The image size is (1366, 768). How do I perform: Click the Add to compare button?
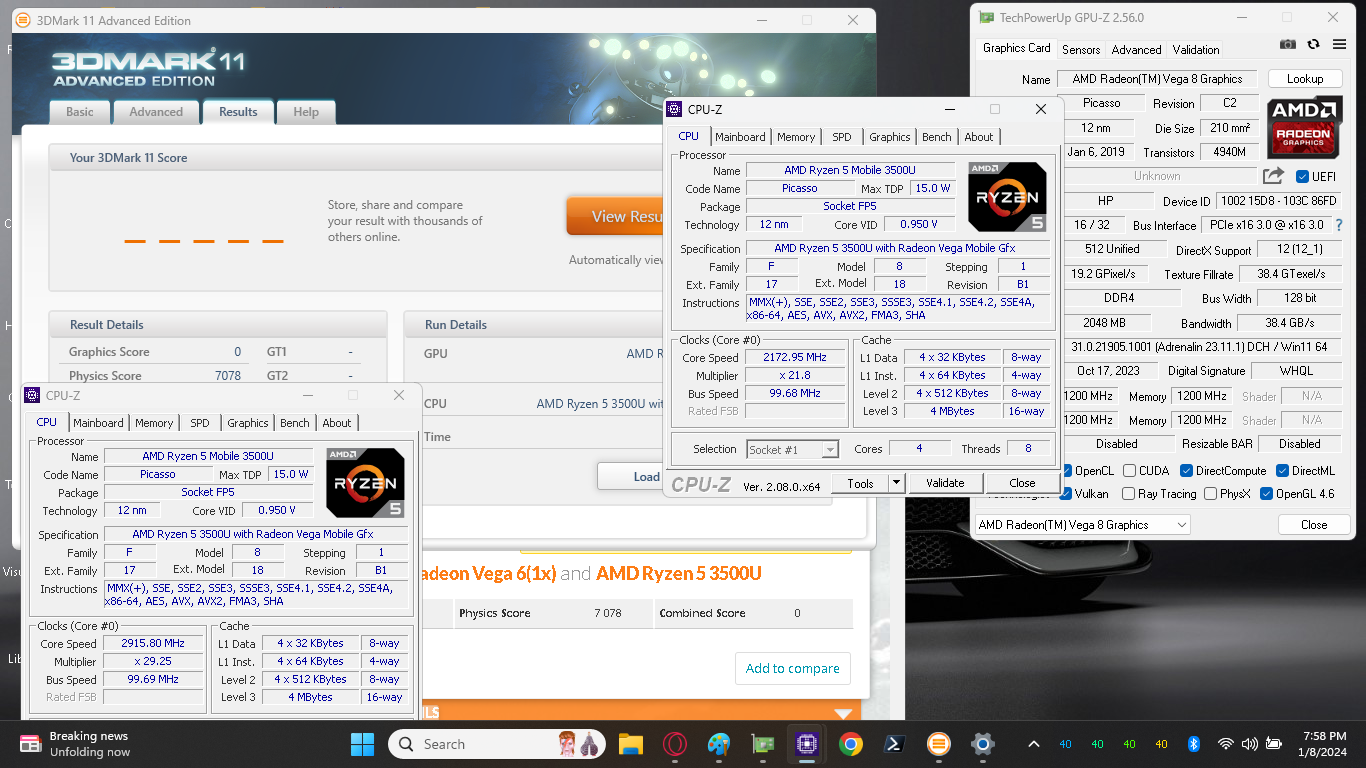[x=793, y=668]
